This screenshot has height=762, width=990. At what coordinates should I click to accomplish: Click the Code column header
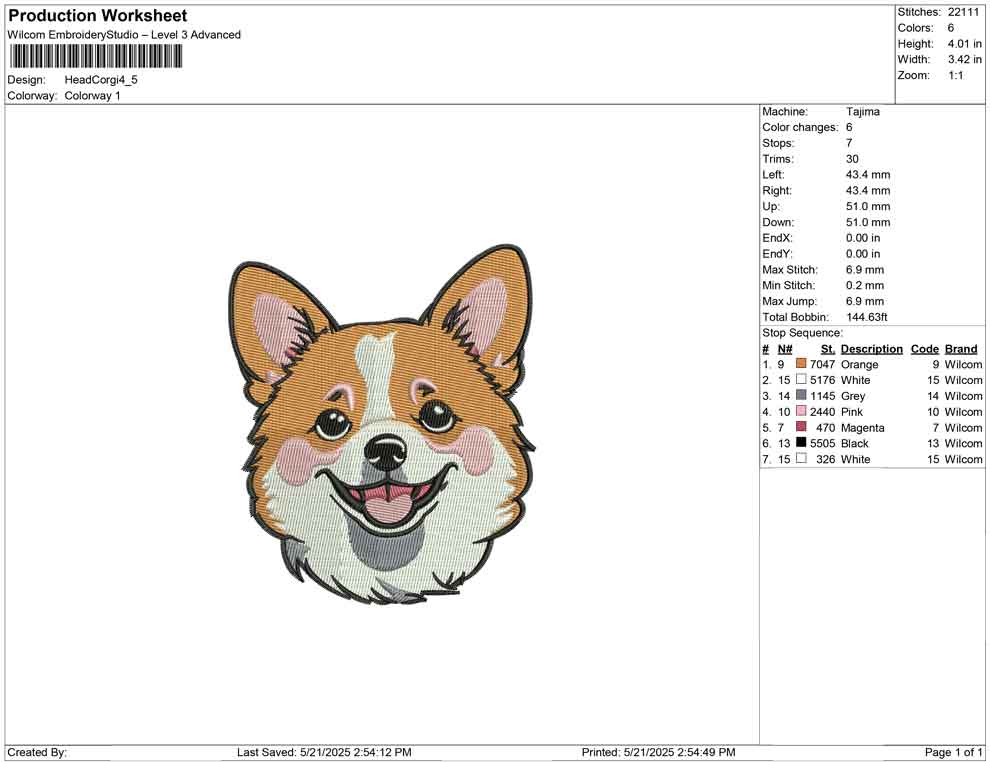[x=924, y=348]
